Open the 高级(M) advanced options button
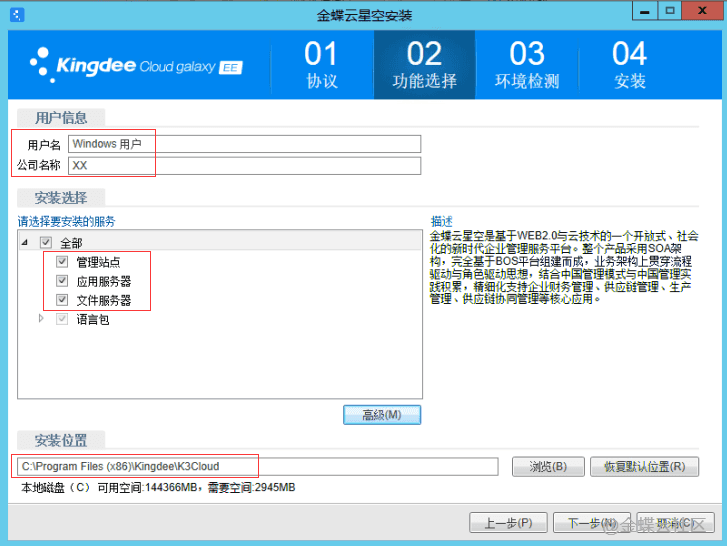This screenshot has height=546, width=727. (x=382, y=414)
